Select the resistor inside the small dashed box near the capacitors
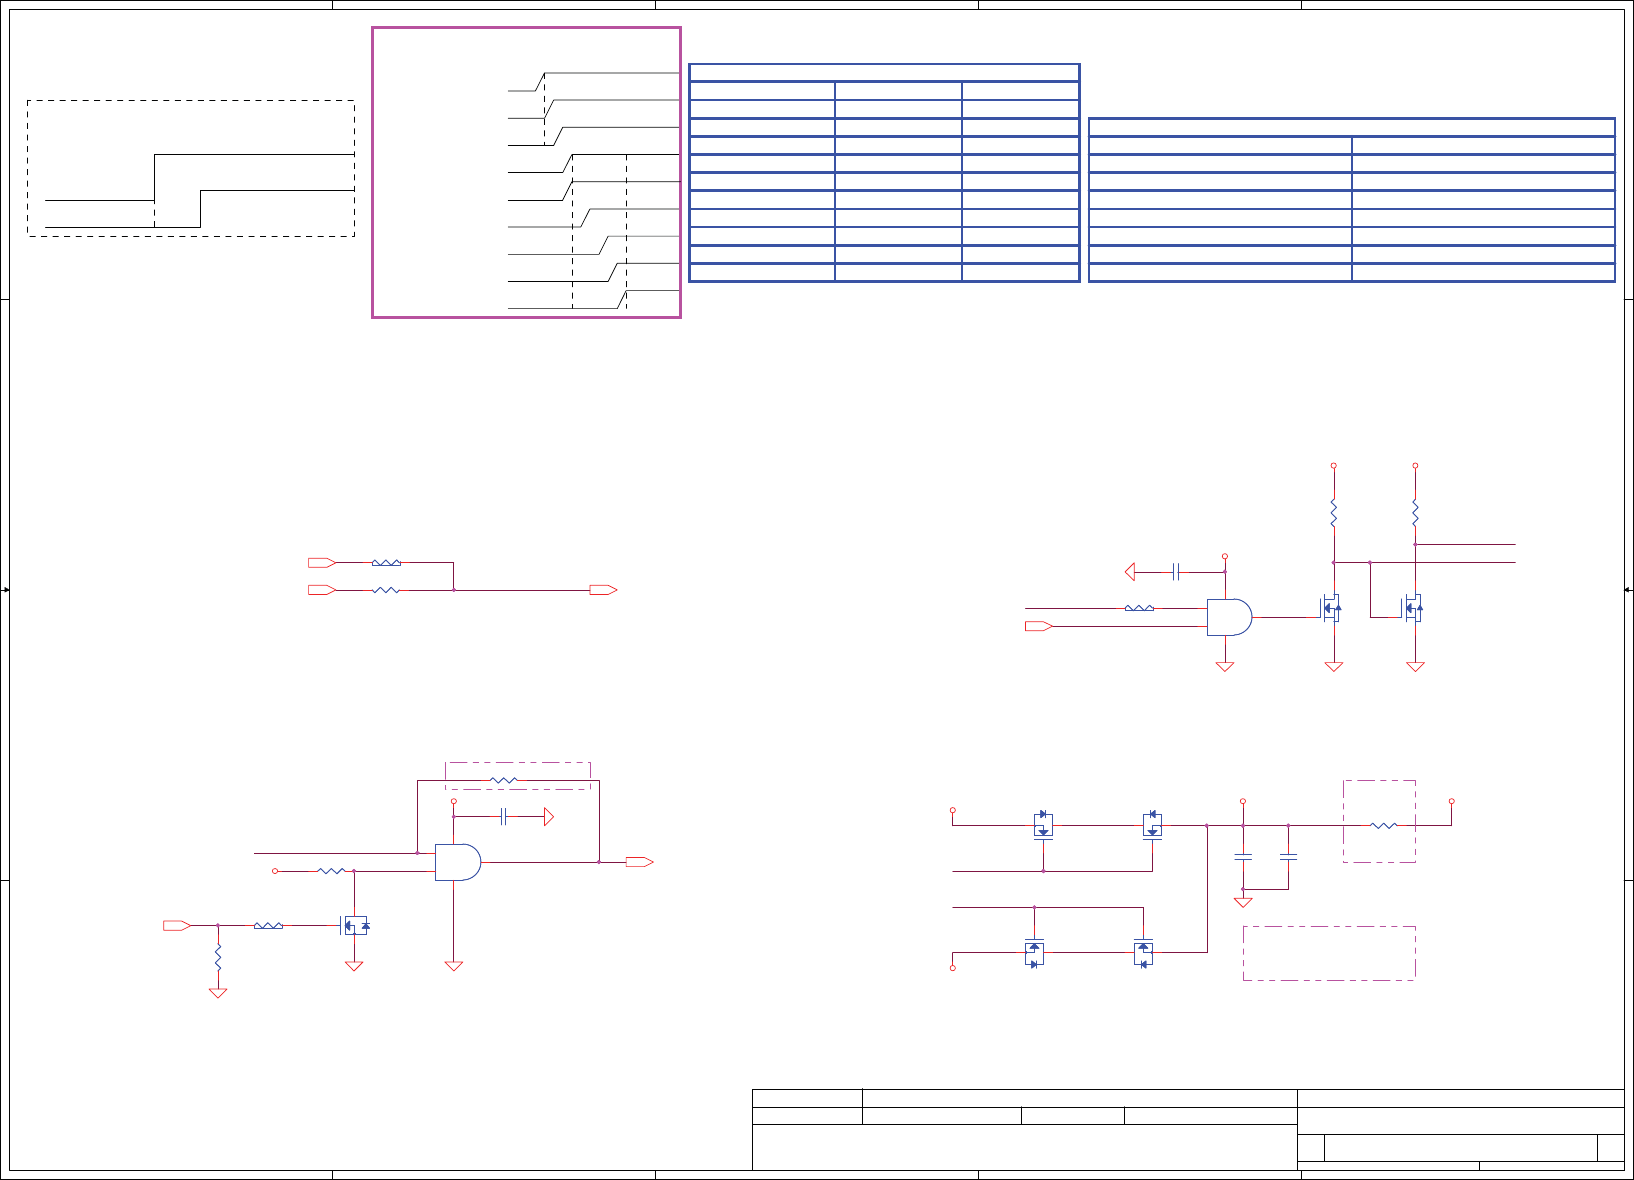The height and width of the screenshot is (1180, 1634). click(x=1384, y=825)
